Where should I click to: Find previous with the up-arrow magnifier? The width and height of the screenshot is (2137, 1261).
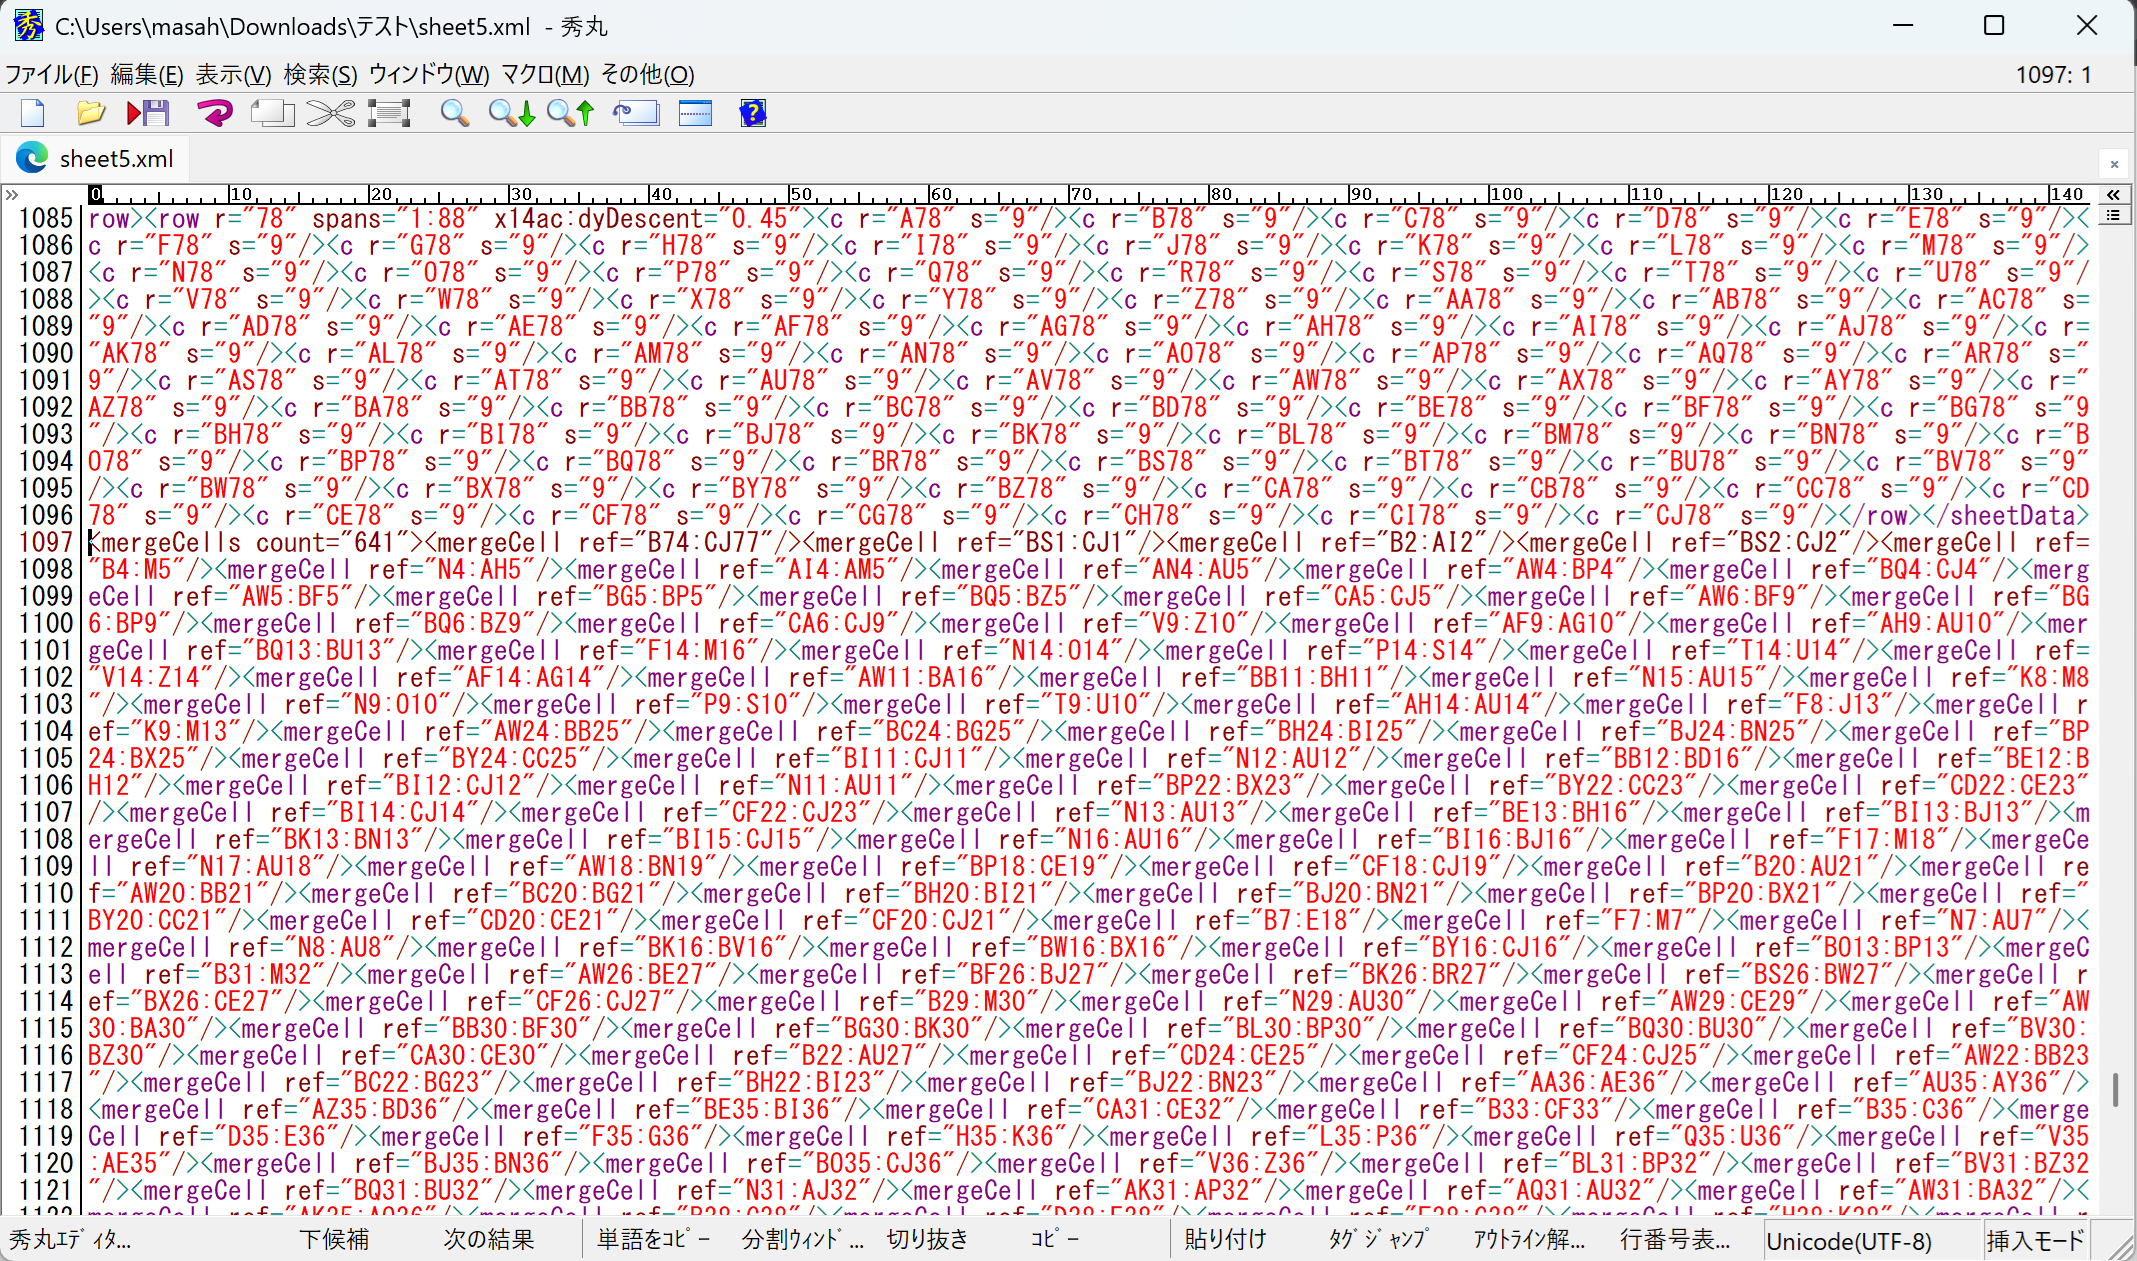[x=570, y=113]
